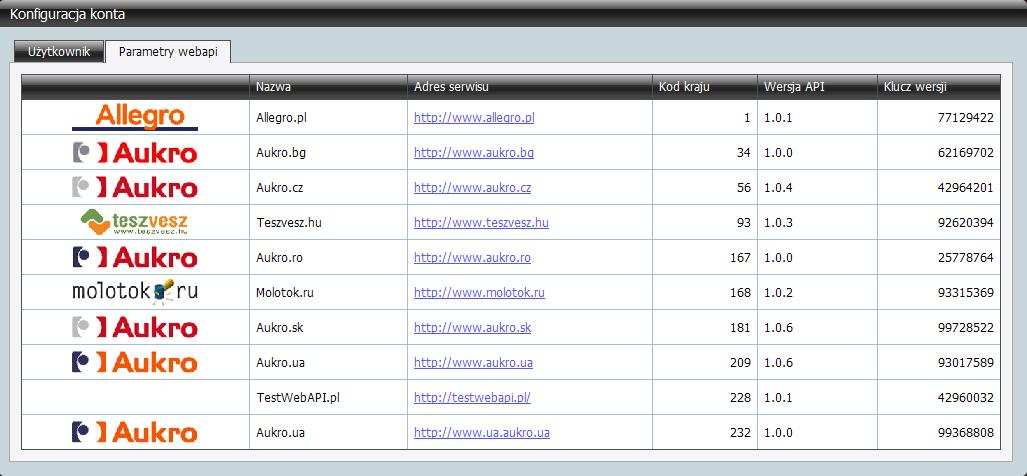Click country code 34 cell
Viewport: 1027px width, 476px height.
705,153
